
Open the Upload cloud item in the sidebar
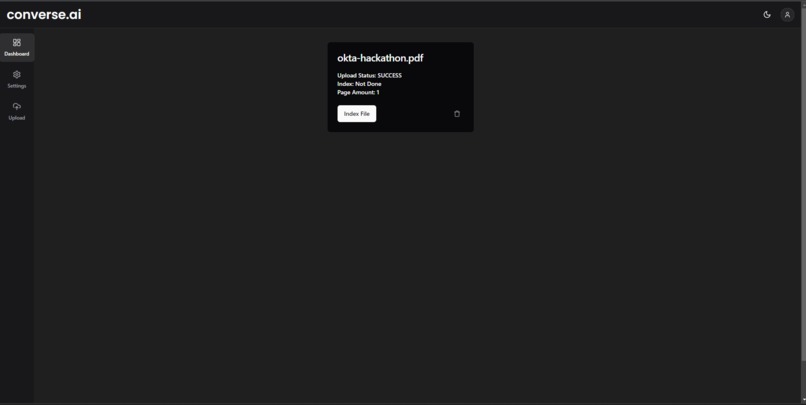(x=17, y=111)
